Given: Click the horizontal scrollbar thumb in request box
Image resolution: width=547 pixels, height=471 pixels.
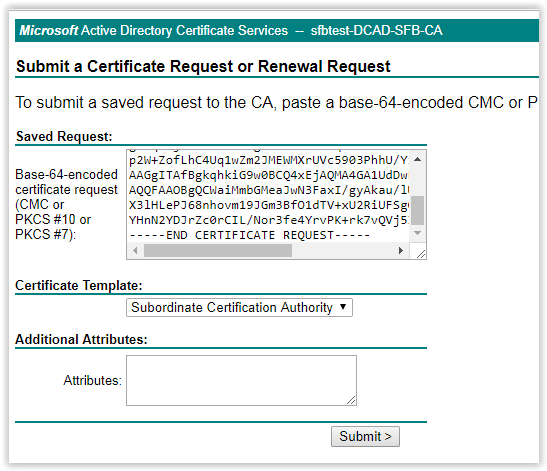Looking at the screenshot, I should tap(218, 251).
